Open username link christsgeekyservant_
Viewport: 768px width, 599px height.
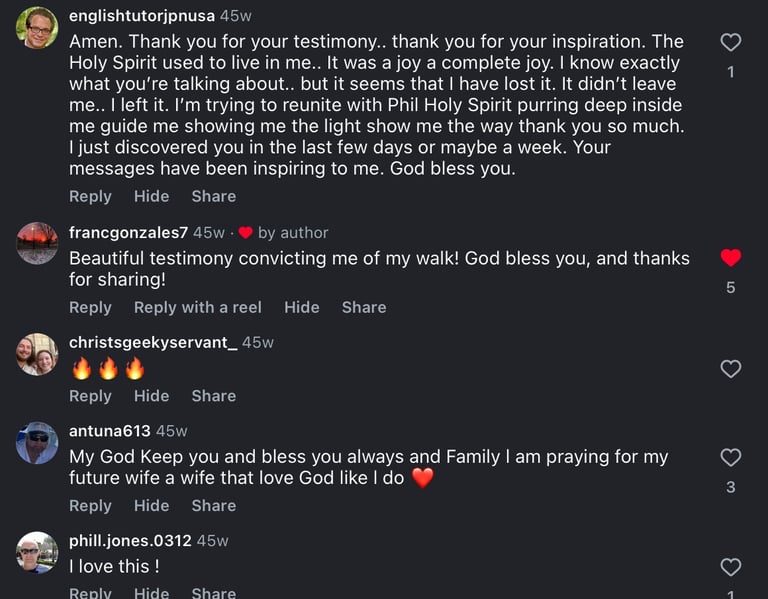(x=153, y=342)
